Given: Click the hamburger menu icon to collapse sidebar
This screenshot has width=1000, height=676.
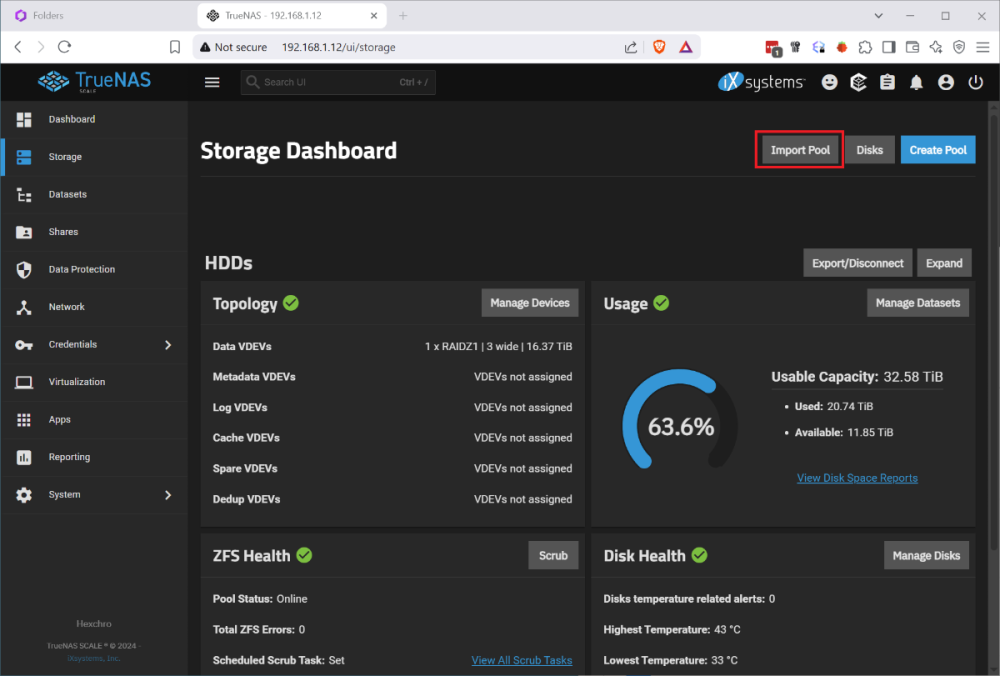Looking at the screenshot, I should pyautogui.click(x=212, y=82).
